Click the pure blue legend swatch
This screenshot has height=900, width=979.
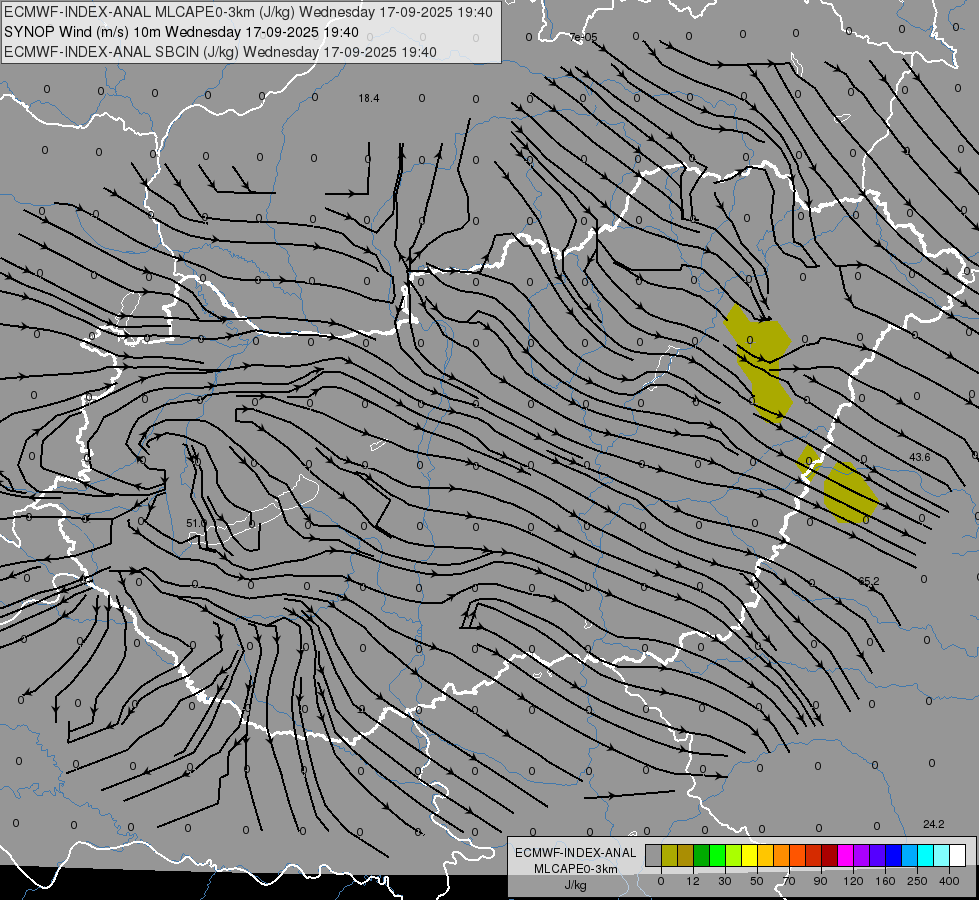893,855
